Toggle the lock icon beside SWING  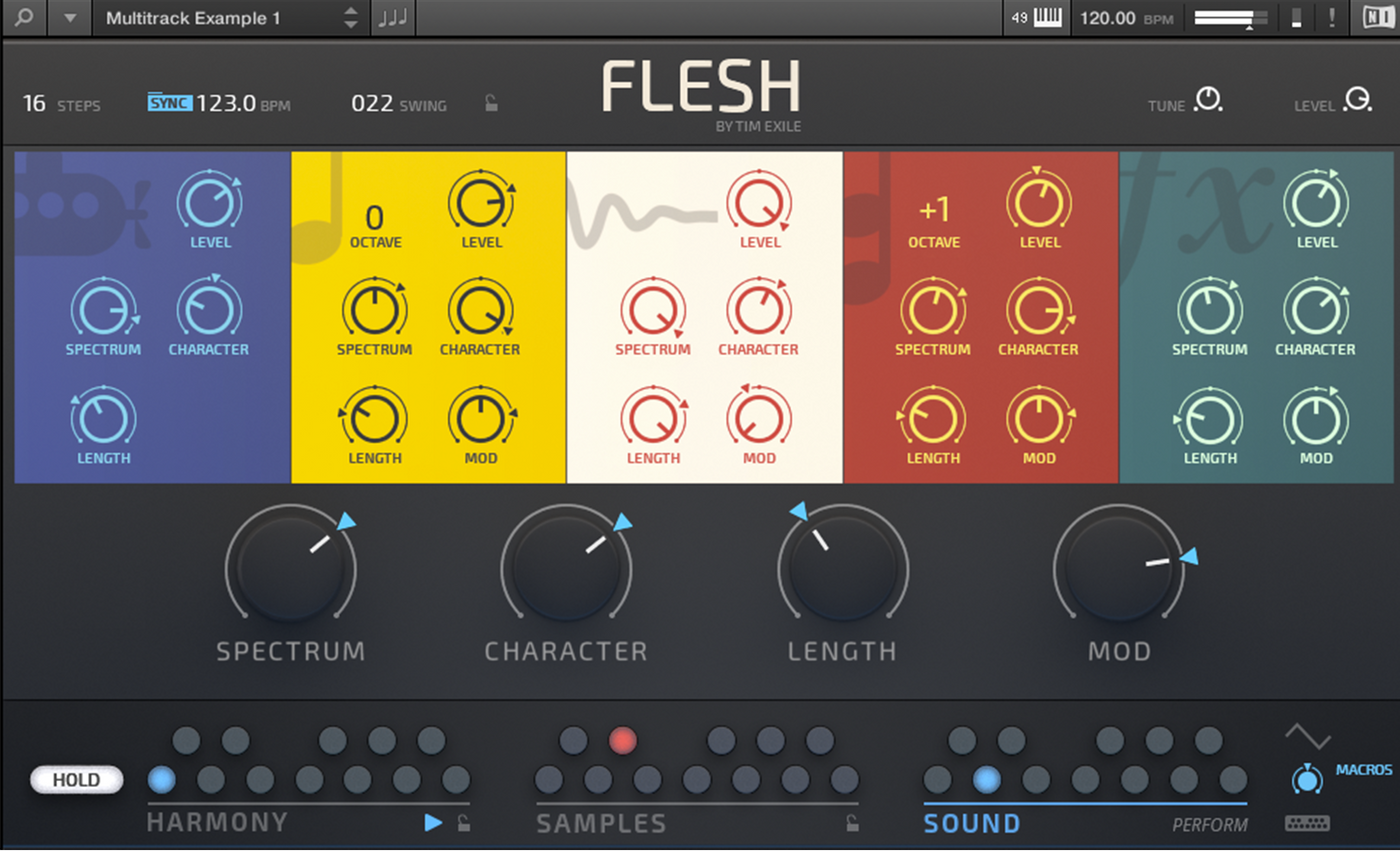(491, 103)
